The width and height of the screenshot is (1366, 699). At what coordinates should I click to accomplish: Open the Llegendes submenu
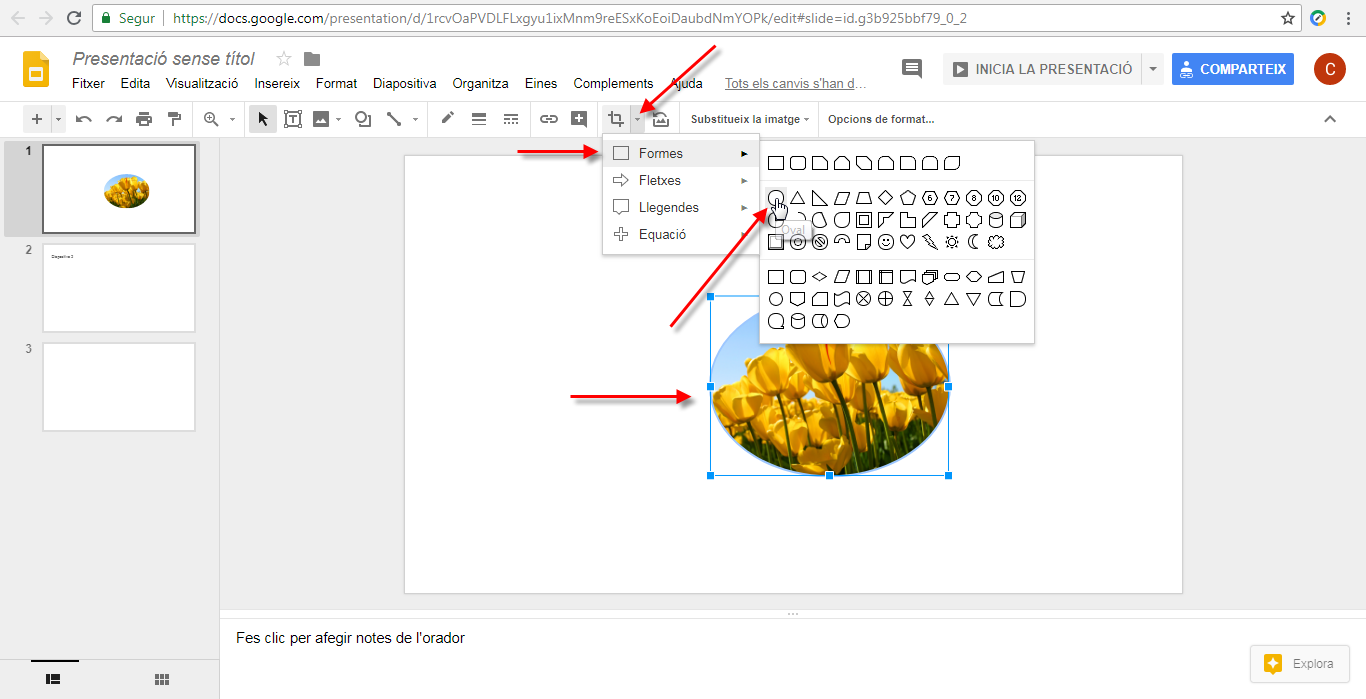pos(680,207)
